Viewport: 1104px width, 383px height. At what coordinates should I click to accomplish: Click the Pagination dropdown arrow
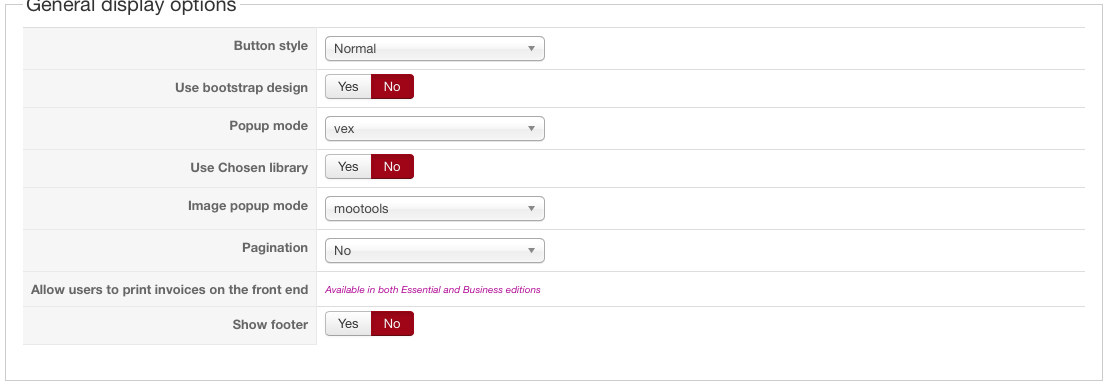532,251
